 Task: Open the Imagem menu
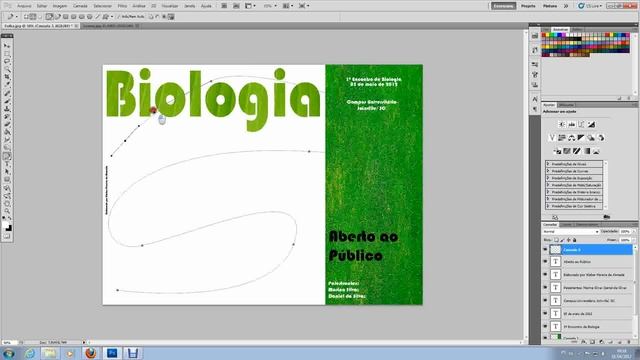tap(60, 6)
